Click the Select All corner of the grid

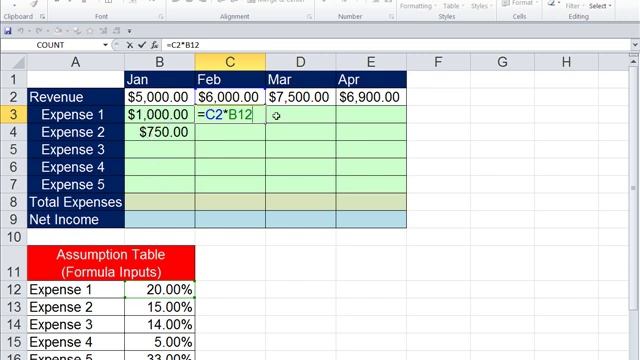[14, 62]
